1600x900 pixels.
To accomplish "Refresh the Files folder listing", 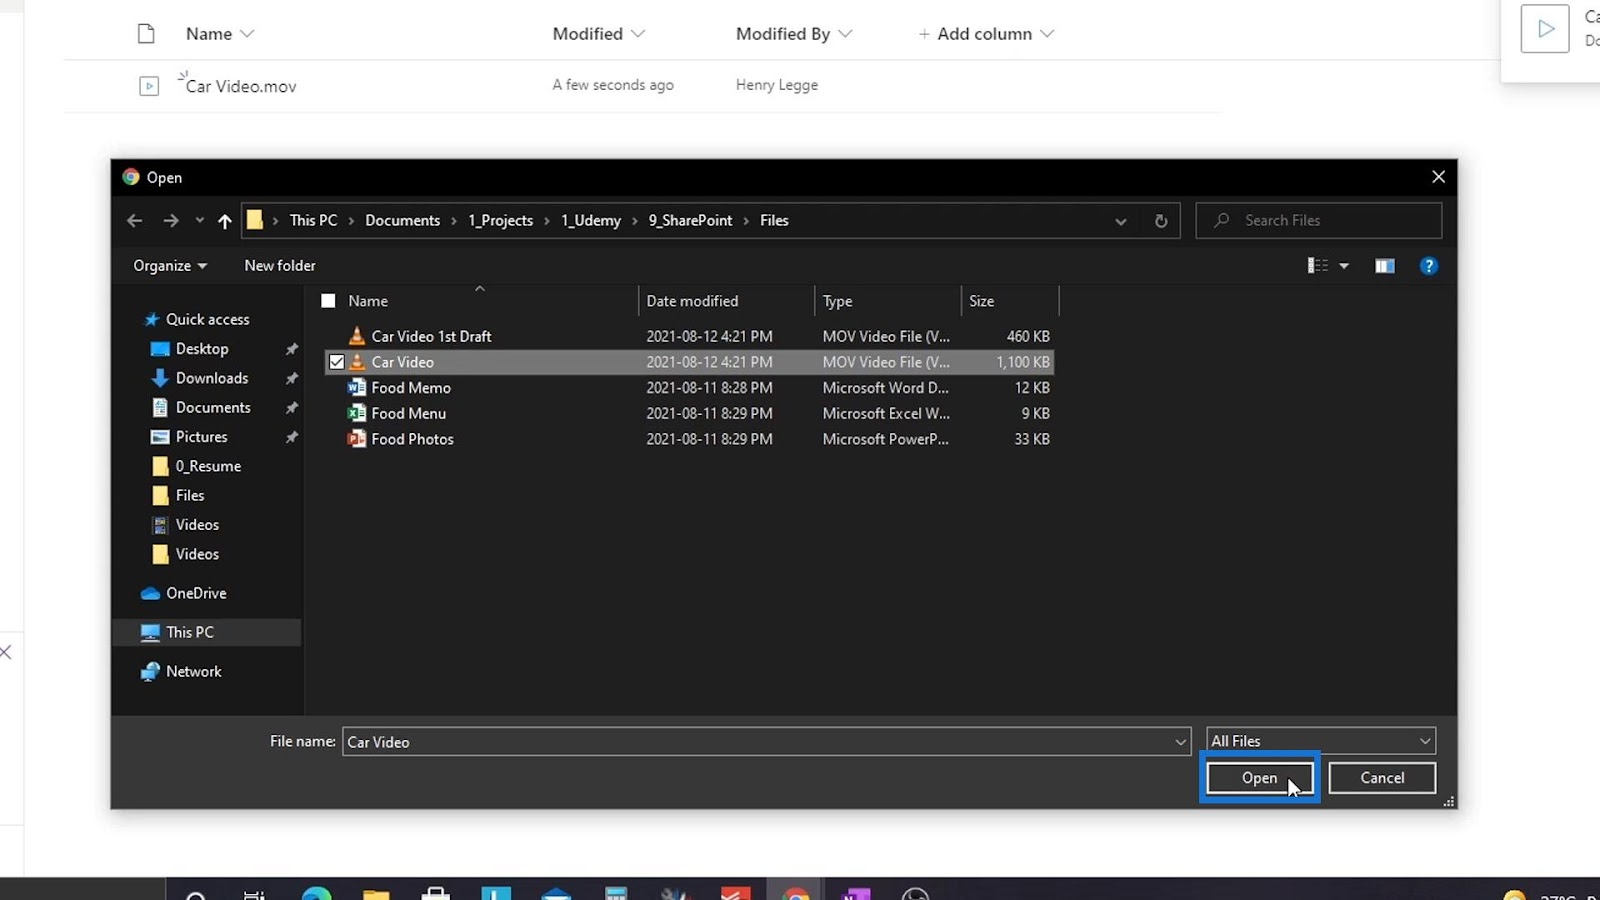I will pos(1161,221).
